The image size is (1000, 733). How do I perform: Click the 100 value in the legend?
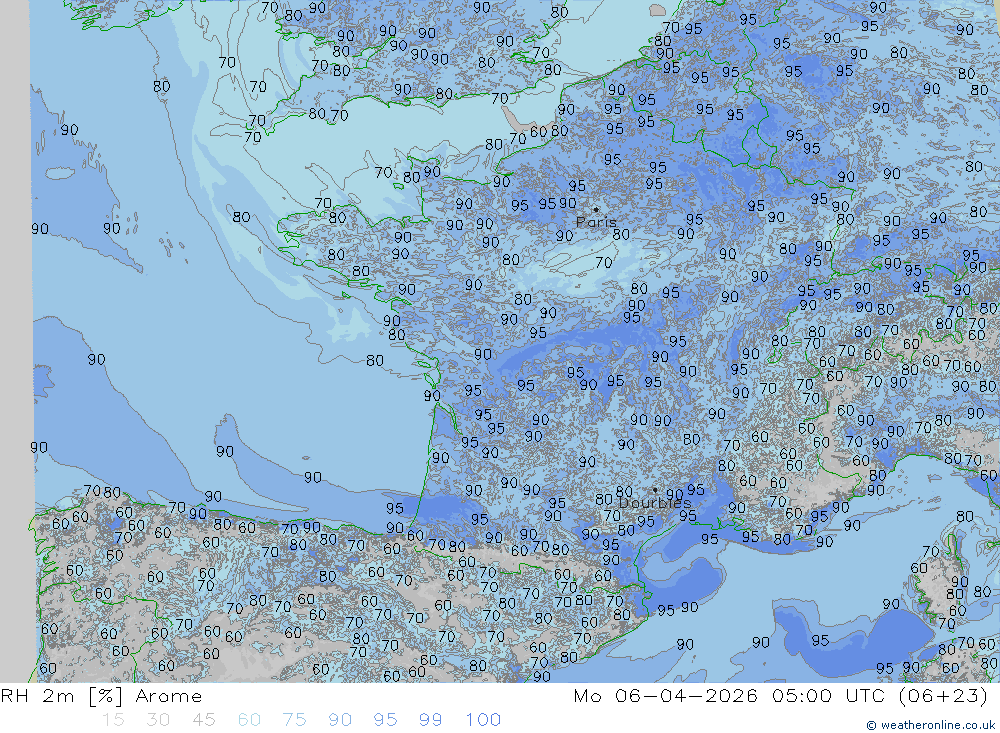483,720
